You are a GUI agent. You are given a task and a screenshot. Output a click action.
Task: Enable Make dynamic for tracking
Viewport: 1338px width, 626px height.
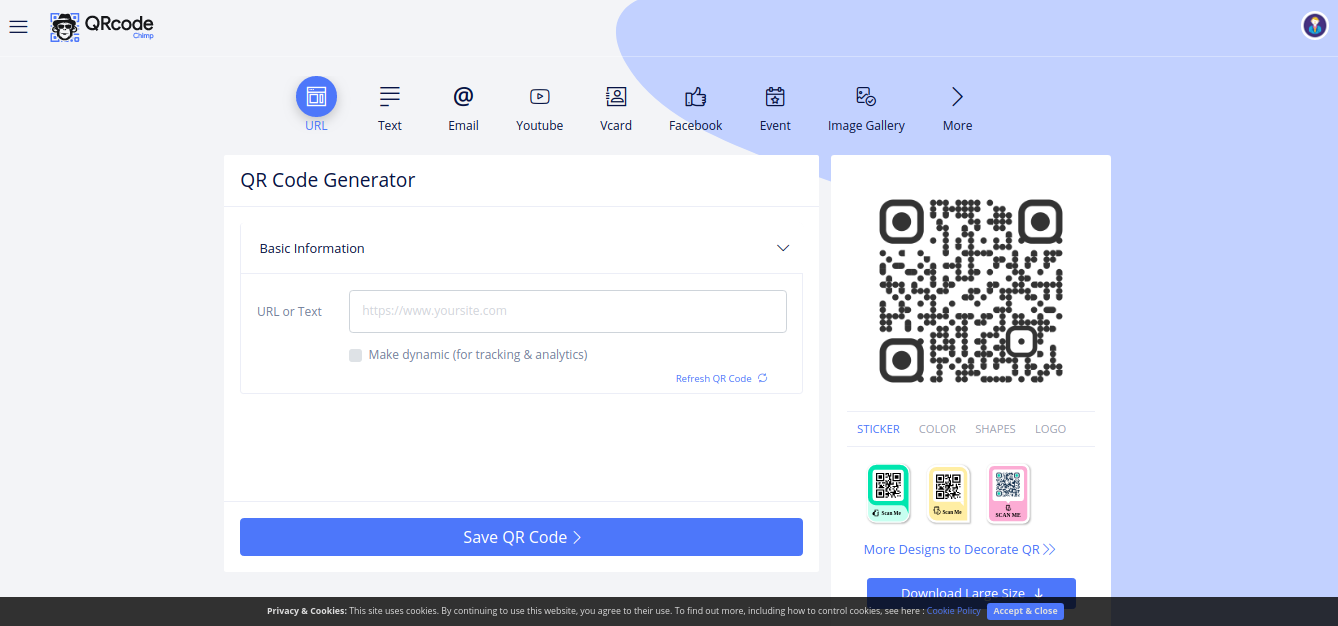tap(355, 355)
